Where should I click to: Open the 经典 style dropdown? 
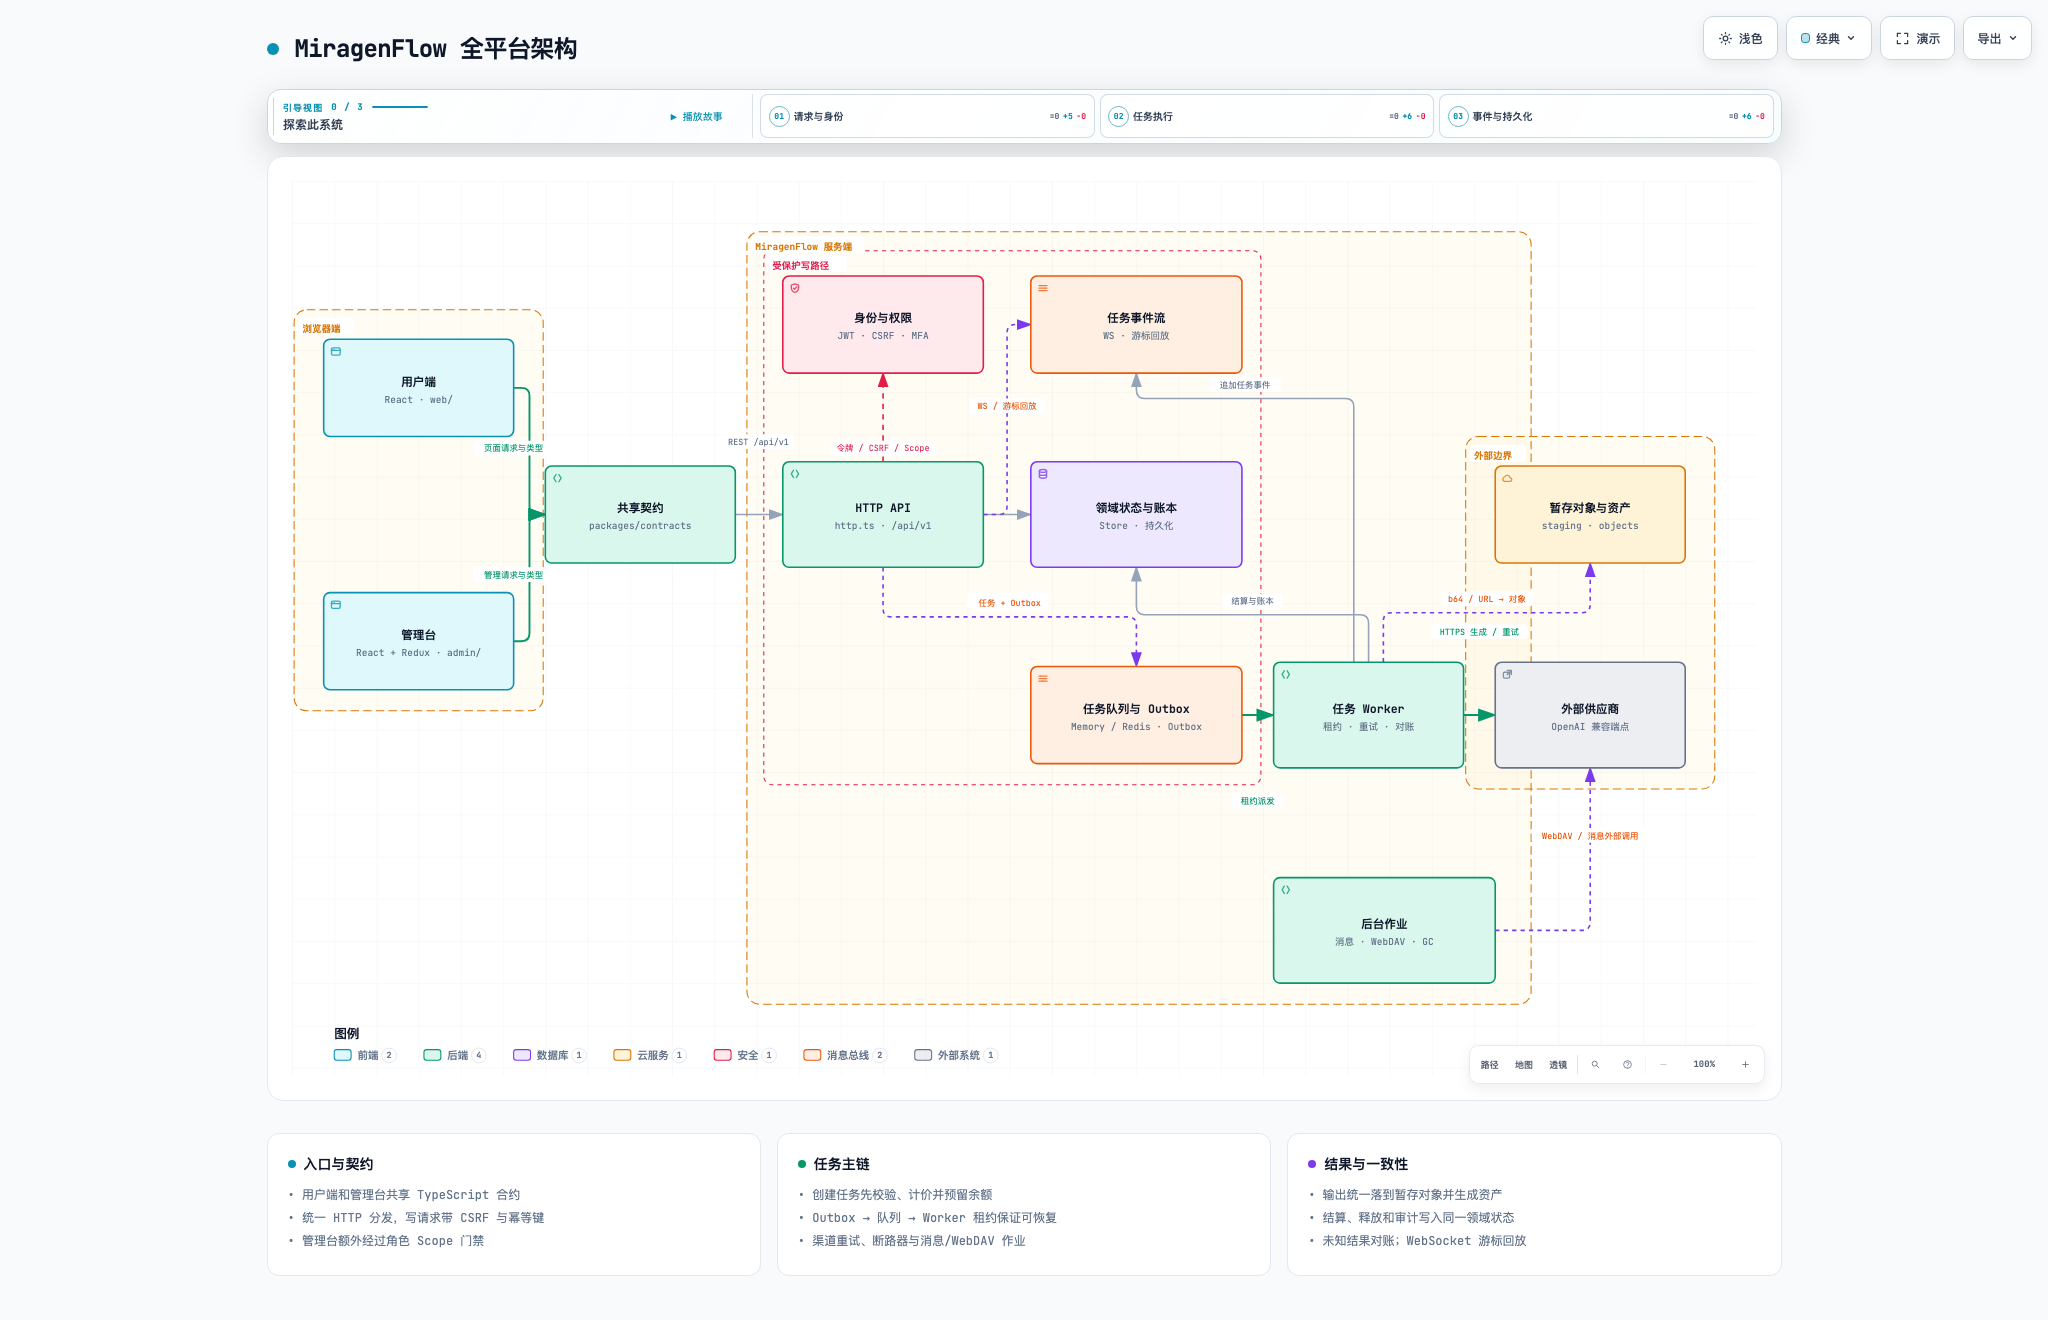coord(1828,38)
